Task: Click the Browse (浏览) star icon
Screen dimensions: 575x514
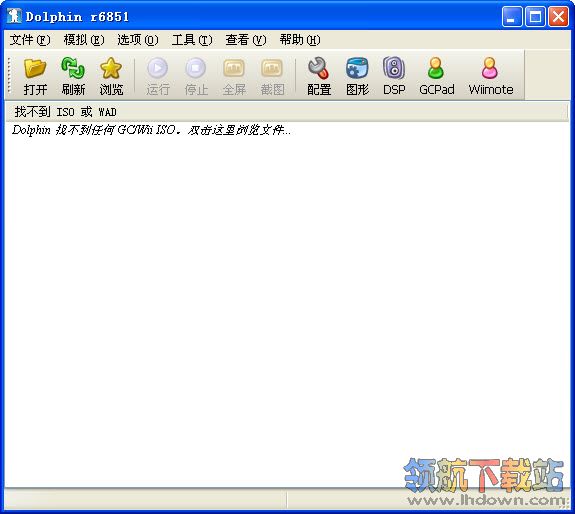Action: point(111,68)
